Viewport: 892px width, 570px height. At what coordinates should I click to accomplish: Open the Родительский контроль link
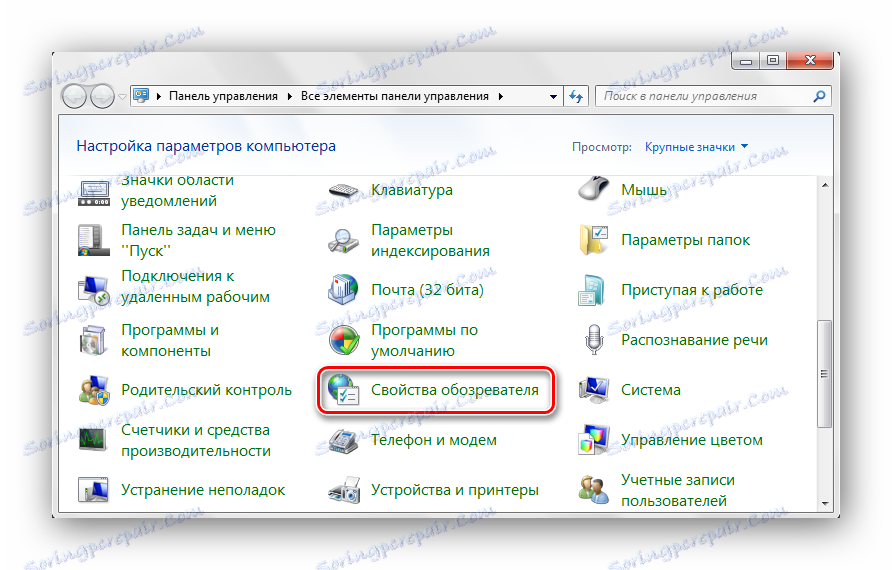pyautogui.click(x=207, y=390)
